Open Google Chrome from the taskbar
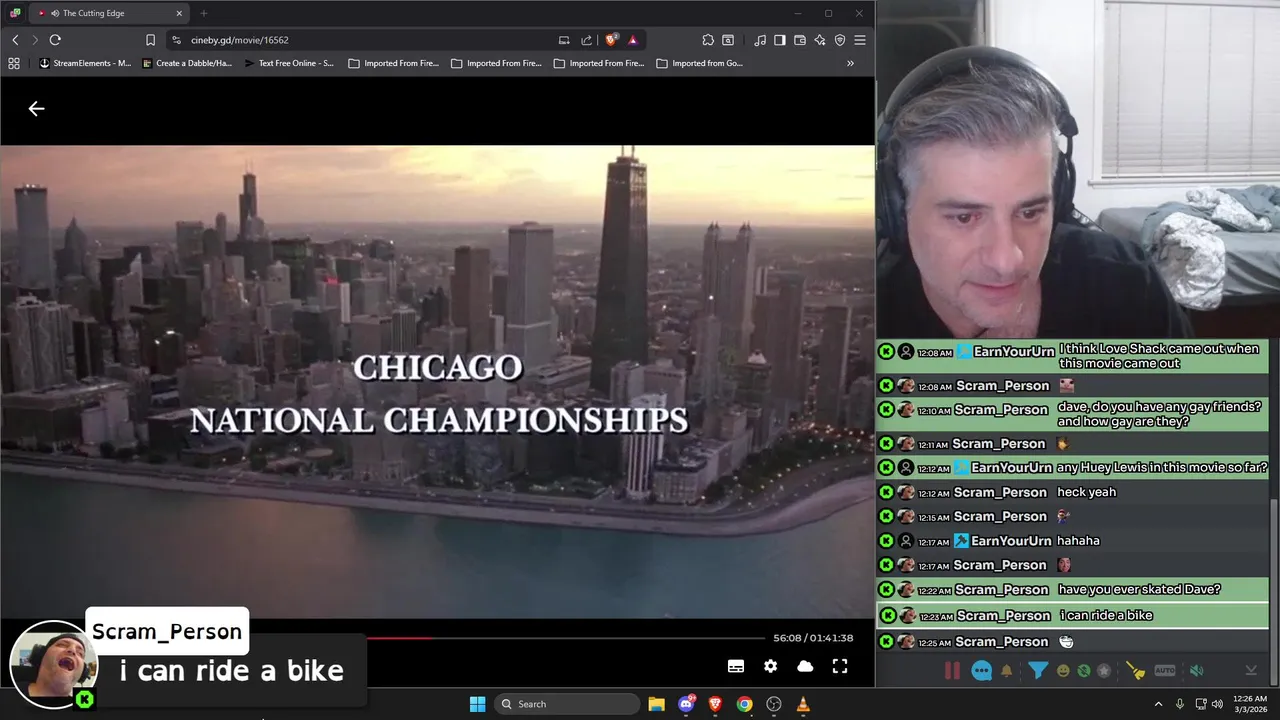 point(744,704)
